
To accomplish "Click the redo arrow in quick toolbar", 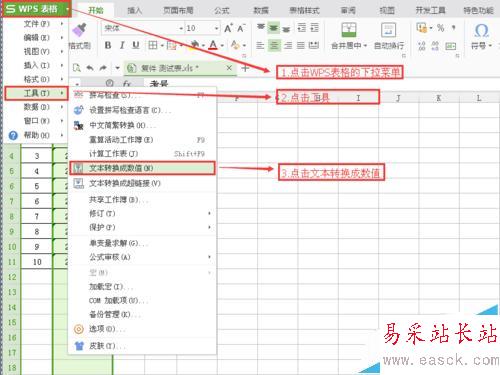I will click(103, 68).
